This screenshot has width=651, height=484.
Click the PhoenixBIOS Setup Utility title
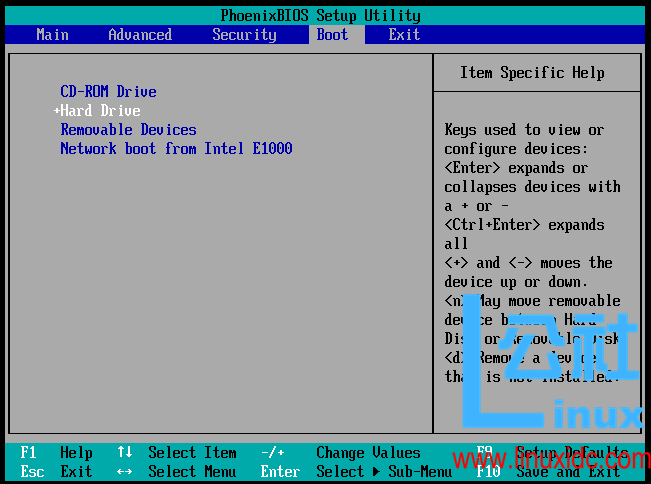(320, 16)
